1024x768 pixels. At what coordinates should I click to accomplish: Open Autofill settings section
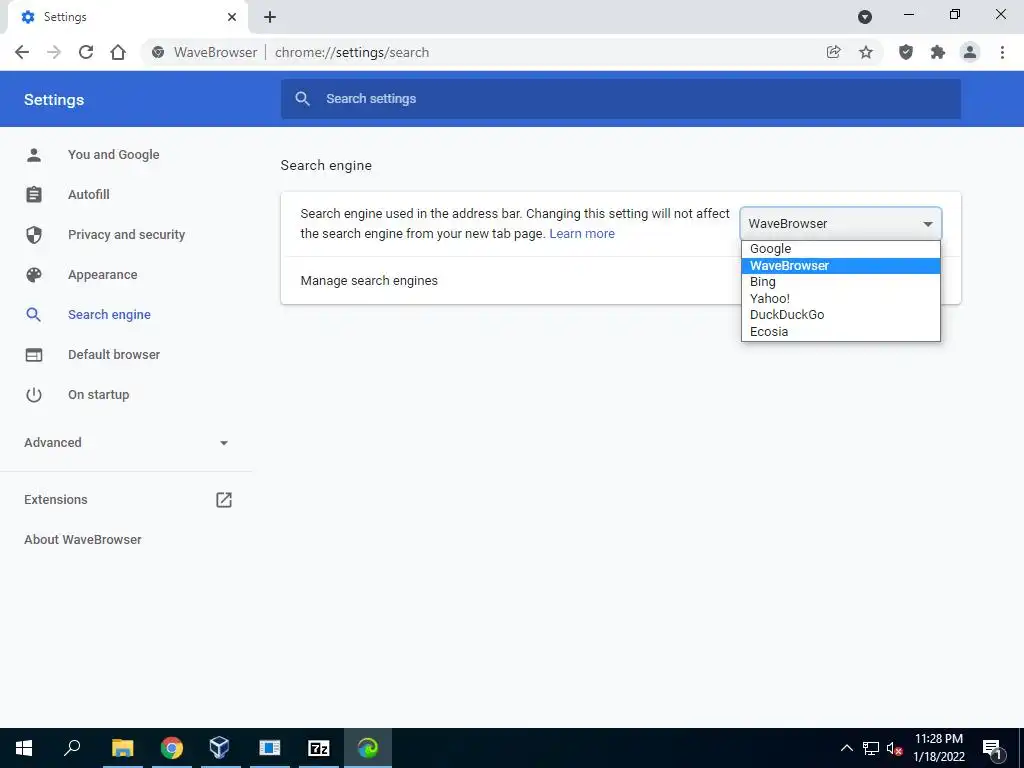tap(89, 195)
